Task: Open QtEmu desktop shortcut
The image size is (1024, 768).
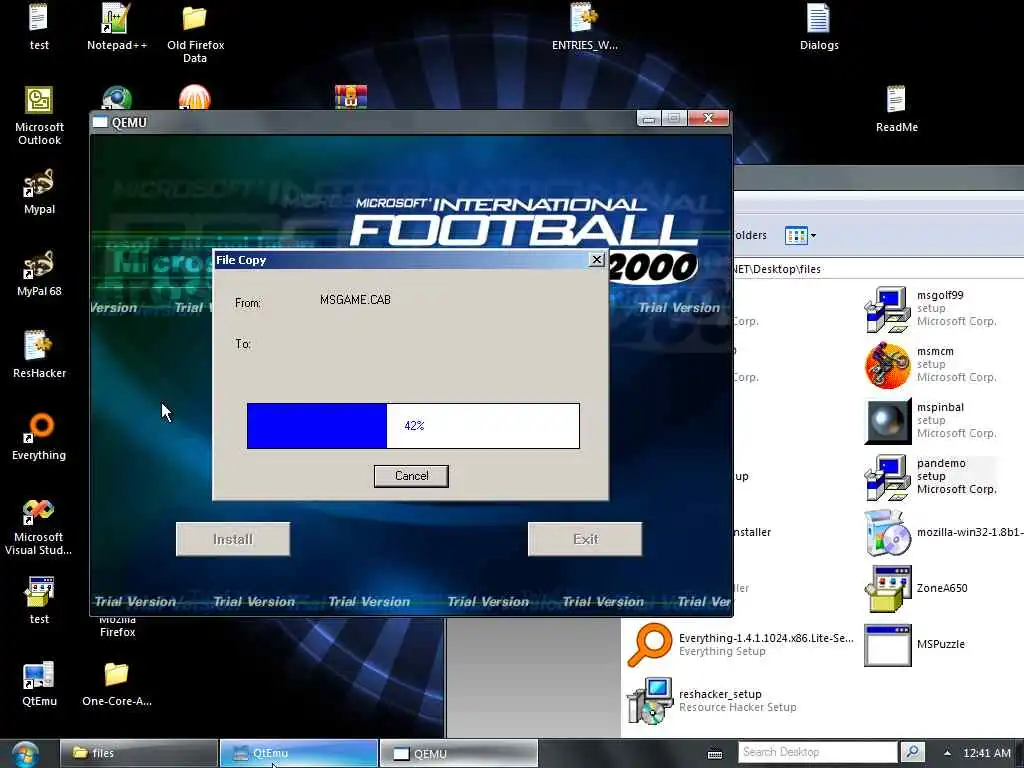Action: pyautogui.click(x=39, y=683)
